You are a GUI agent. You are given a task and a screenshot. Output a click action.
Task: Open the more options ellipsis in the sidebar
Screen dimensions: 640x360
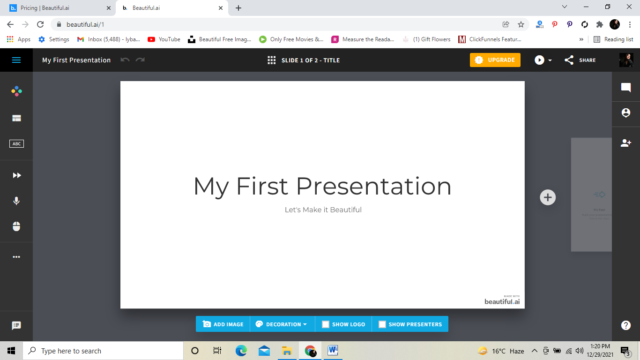(x=16, y=257)
